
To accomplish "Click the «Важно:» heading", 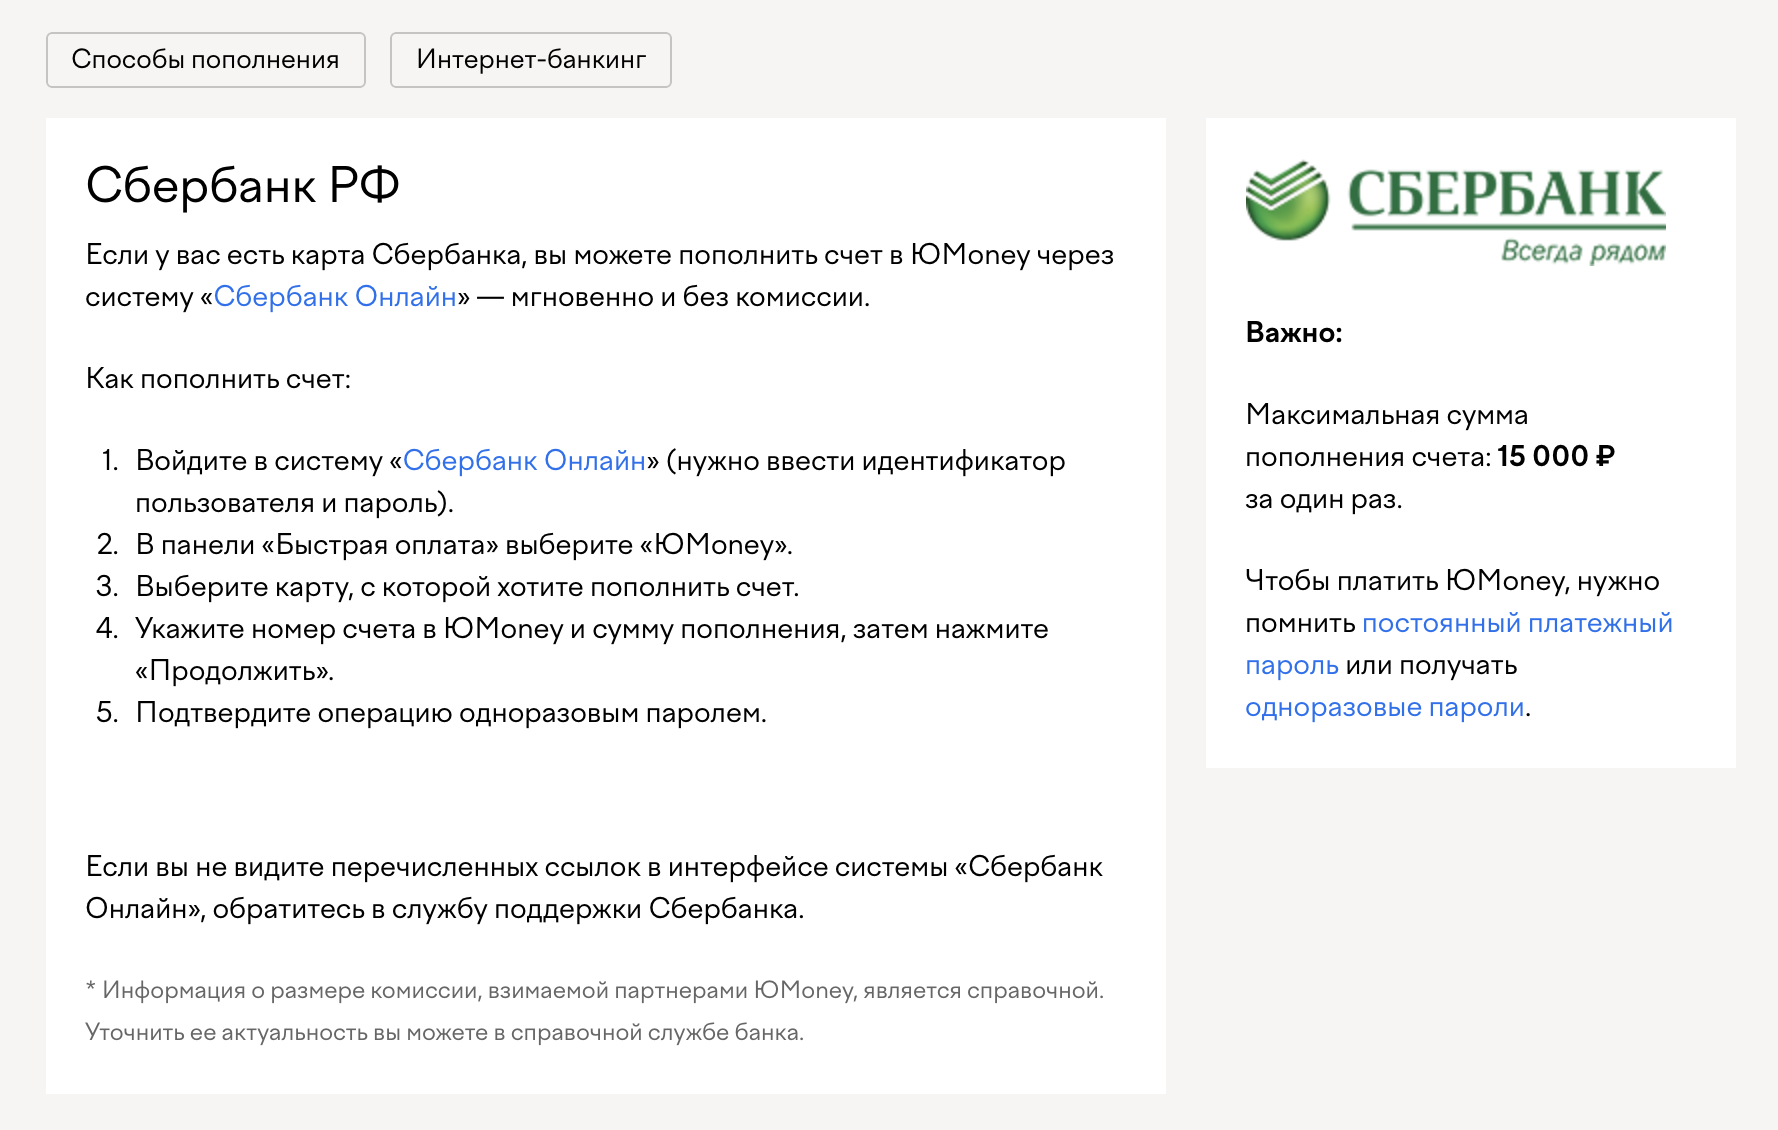I will [x=1294, y=333].
